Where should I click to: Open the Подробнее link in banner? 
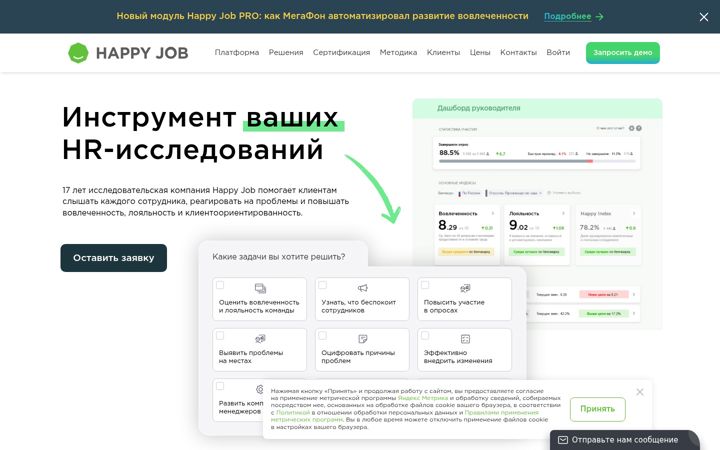568,16
